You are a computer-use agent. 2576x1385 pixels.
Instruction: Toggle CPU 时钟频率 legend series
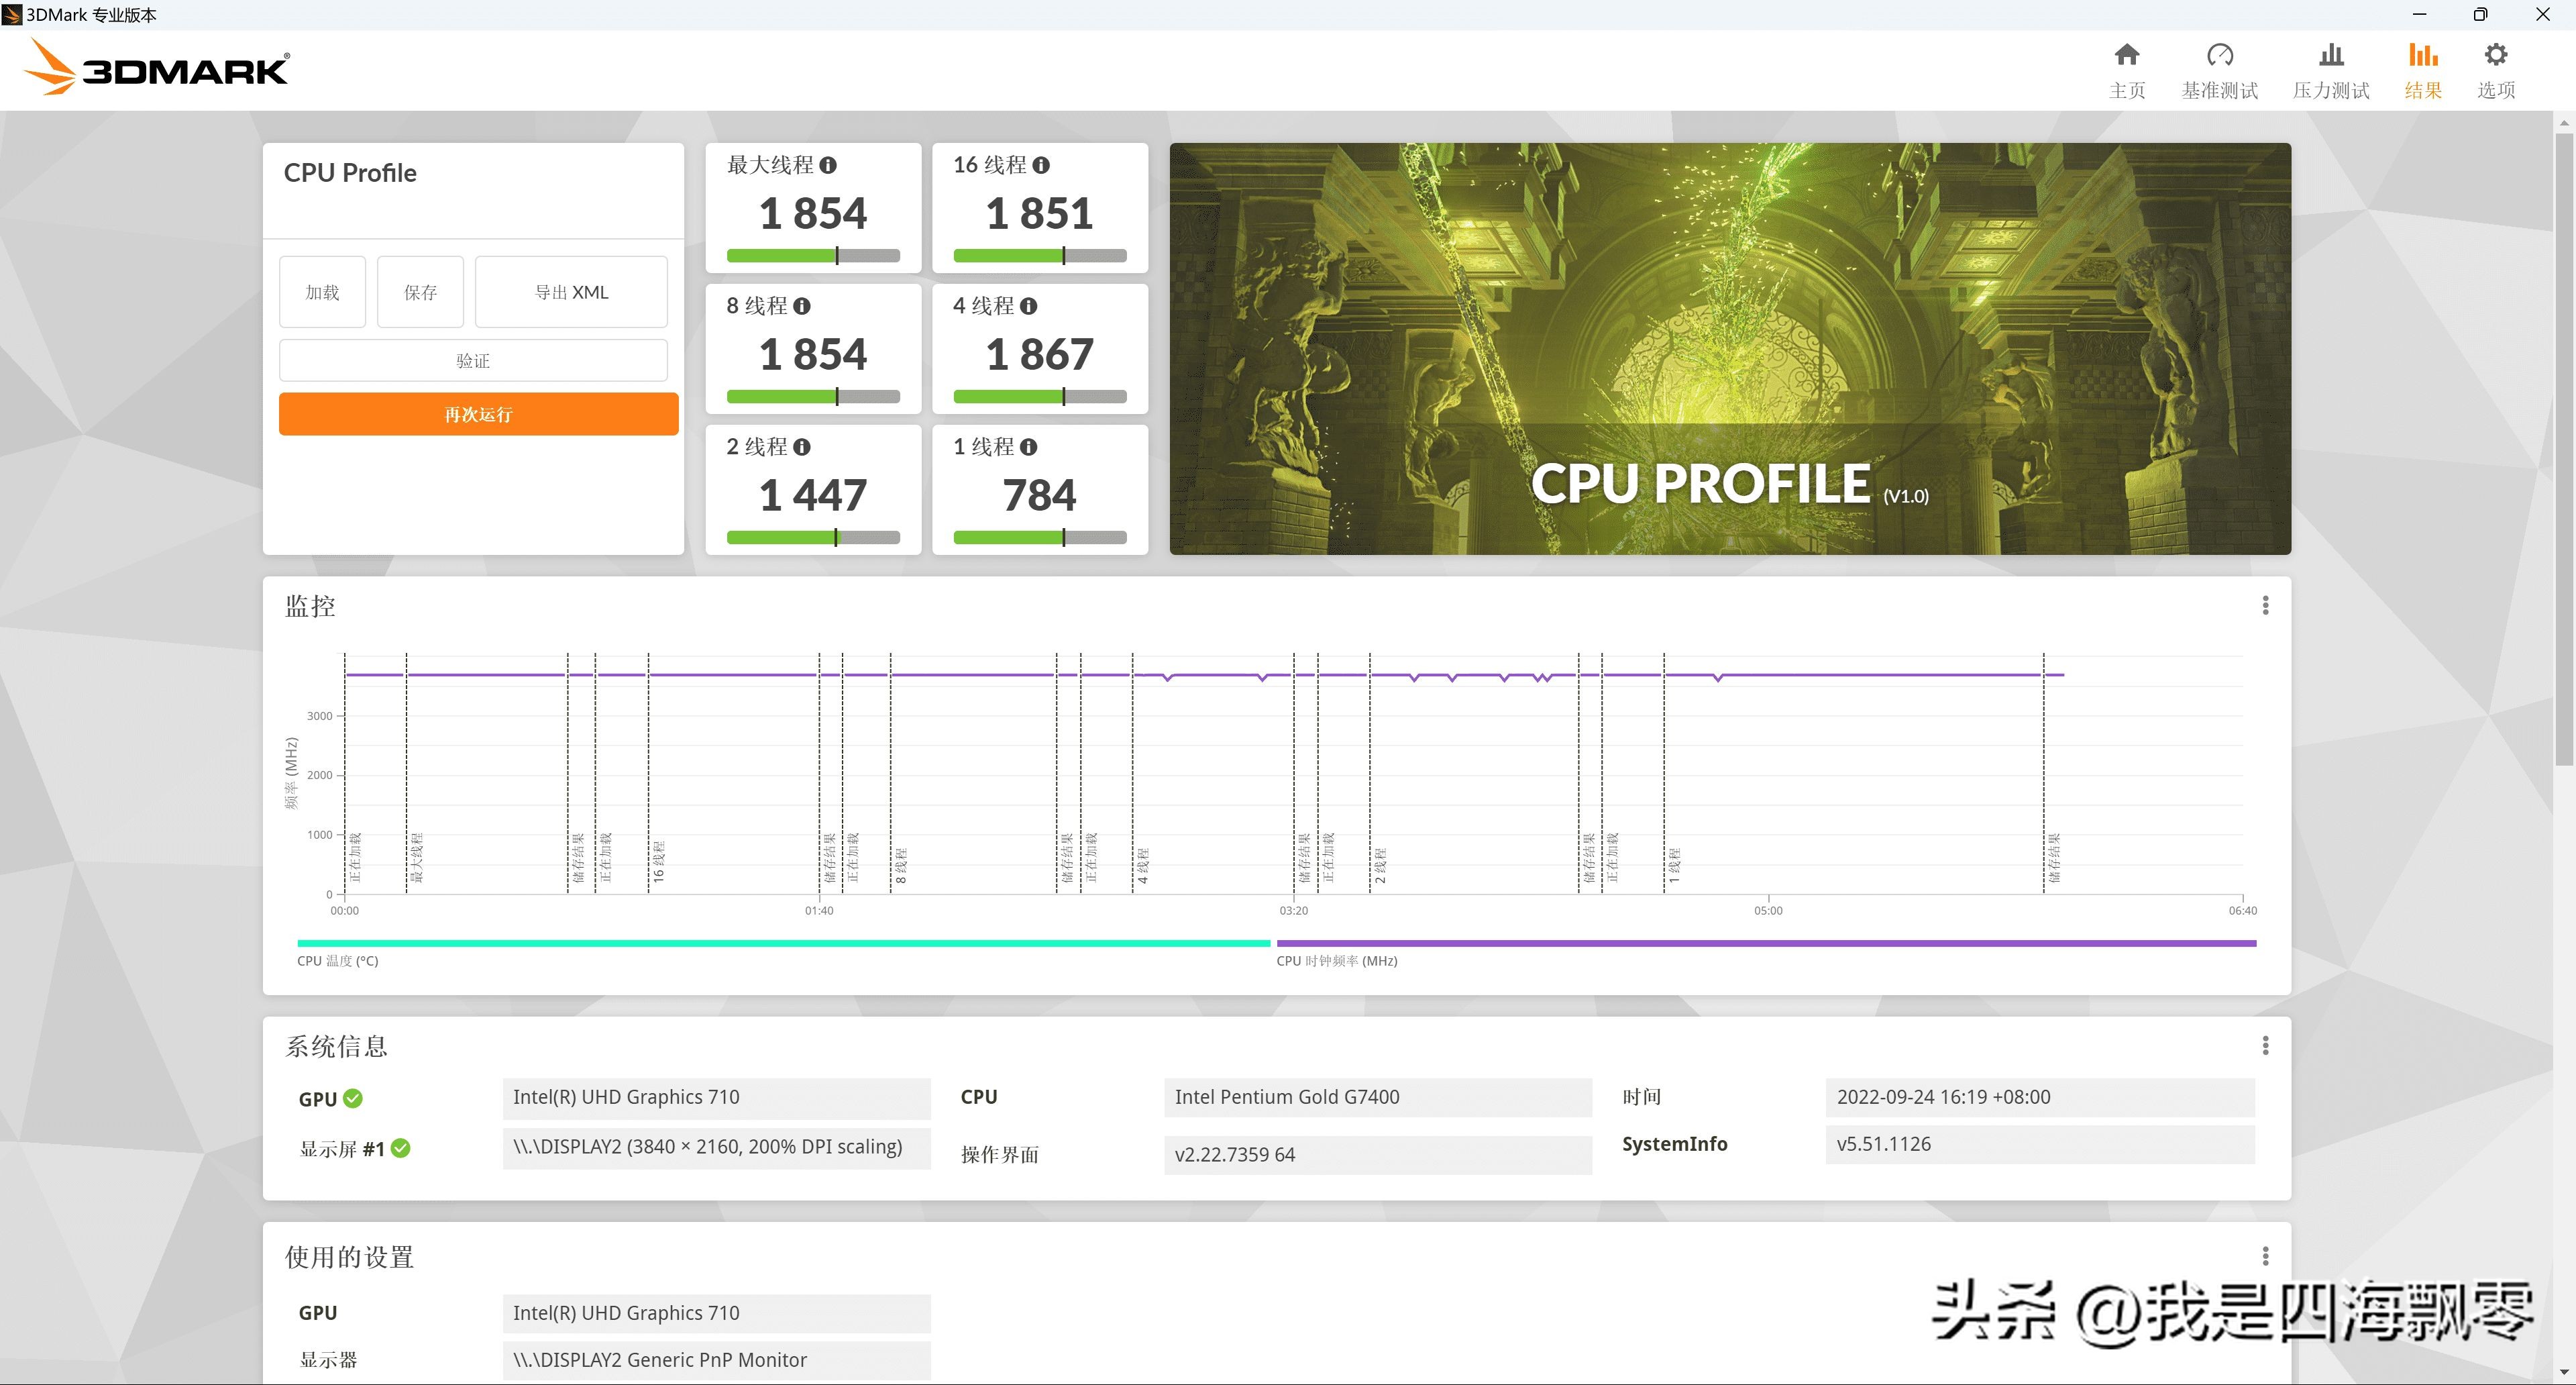(x=1336, y=960)
